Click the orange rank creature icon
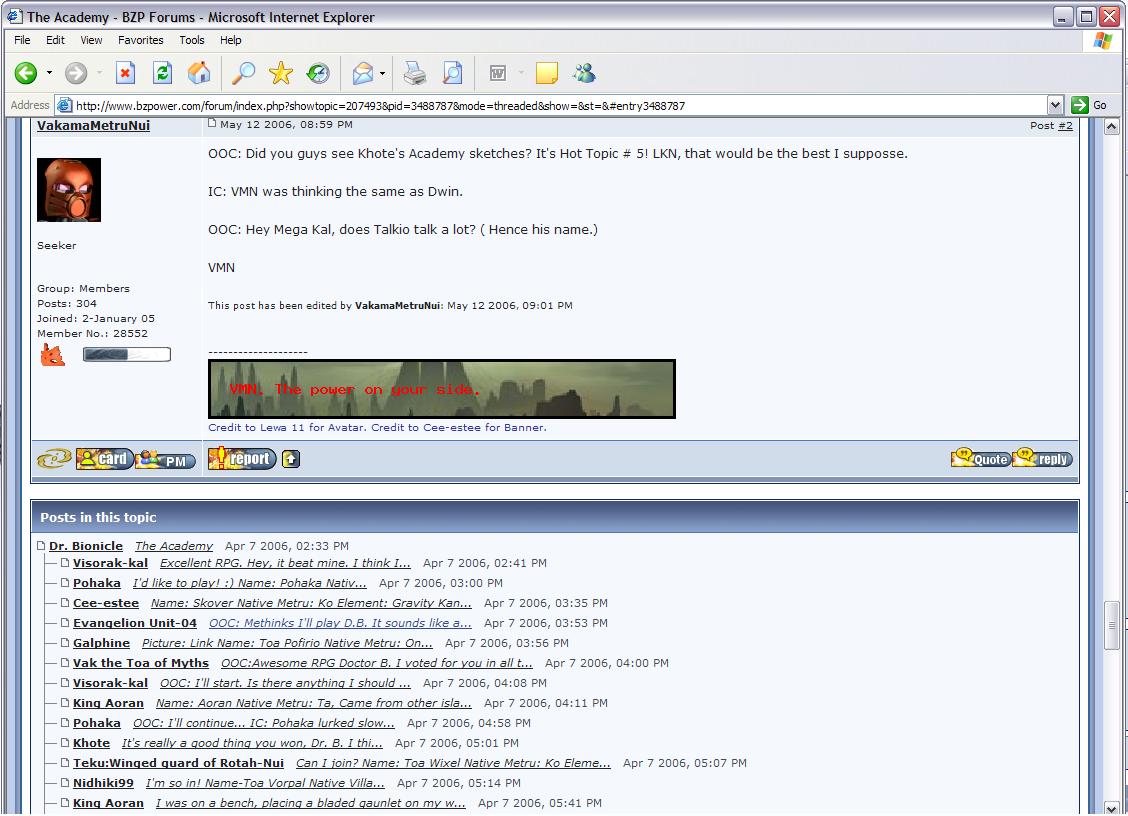1128x816 pixels. click(x=53, y=355)
